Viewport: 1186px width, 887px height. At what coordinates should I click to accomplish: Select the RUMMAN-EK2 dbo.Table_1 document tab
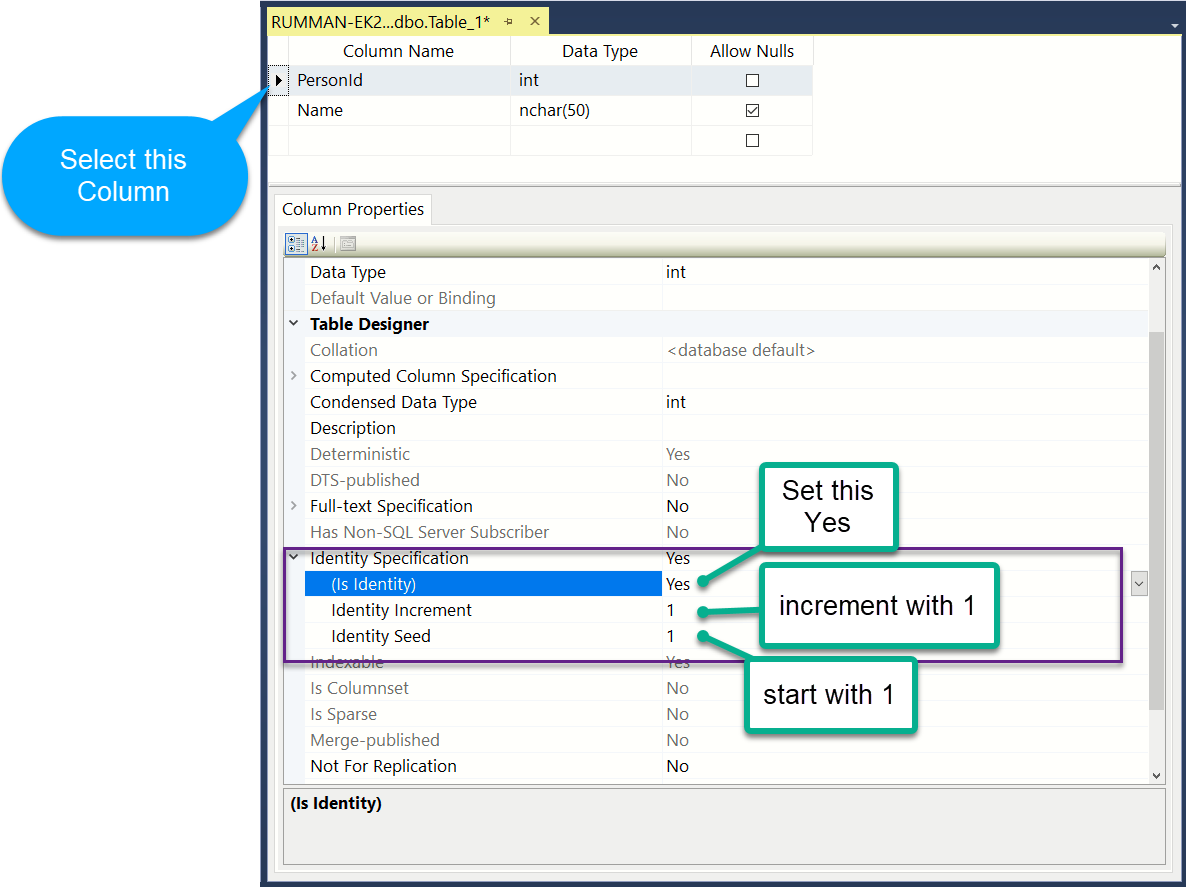(380, 21)
